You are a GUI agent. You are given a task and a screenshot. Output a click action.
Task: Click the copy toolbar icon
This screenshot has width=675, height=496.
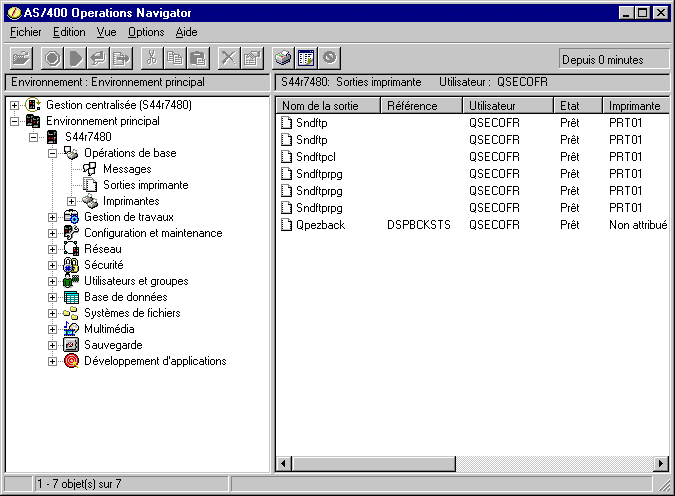click(175, 58)
